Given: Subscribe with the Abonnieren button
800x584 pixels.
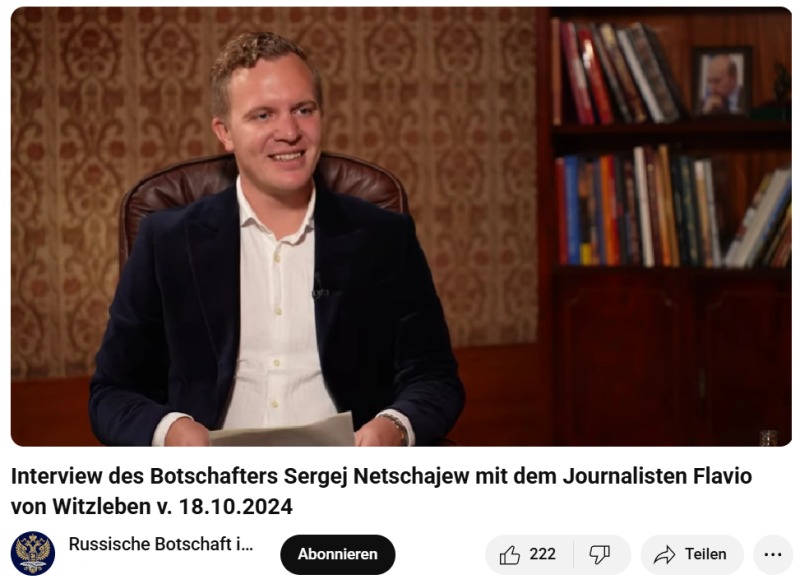Looking at the screenshot, I should pos(338,554).
